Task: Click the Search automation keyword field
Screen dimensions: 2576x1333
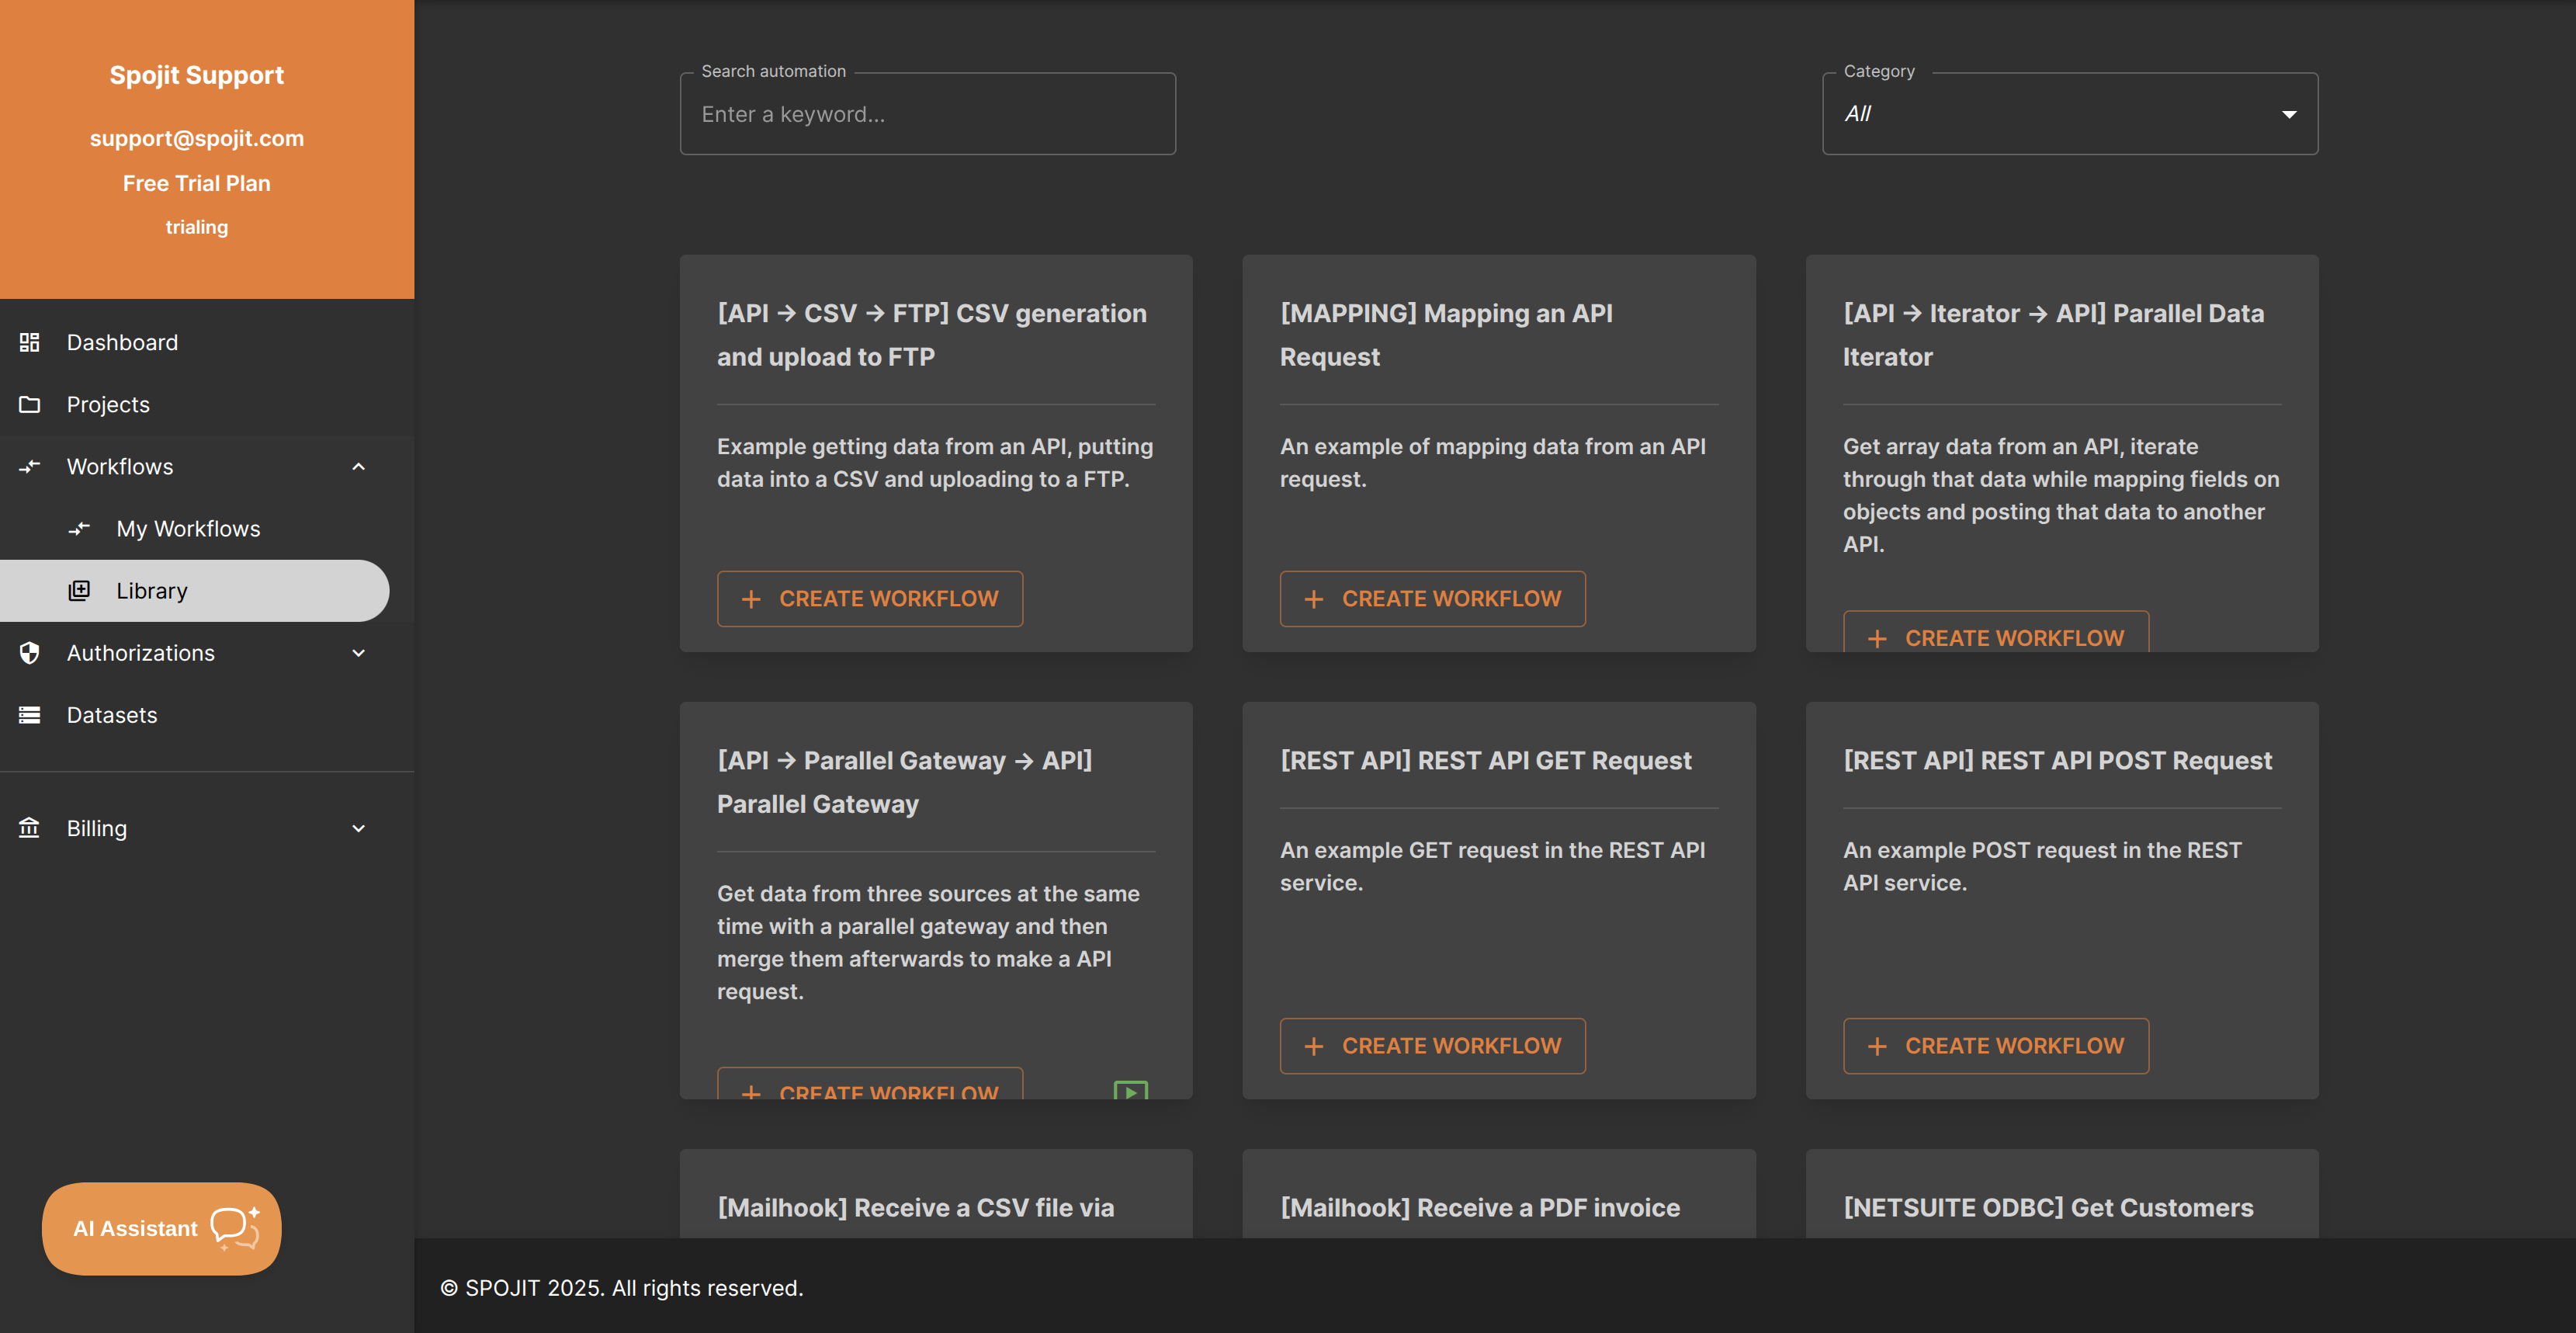Action: click(928, 114)
